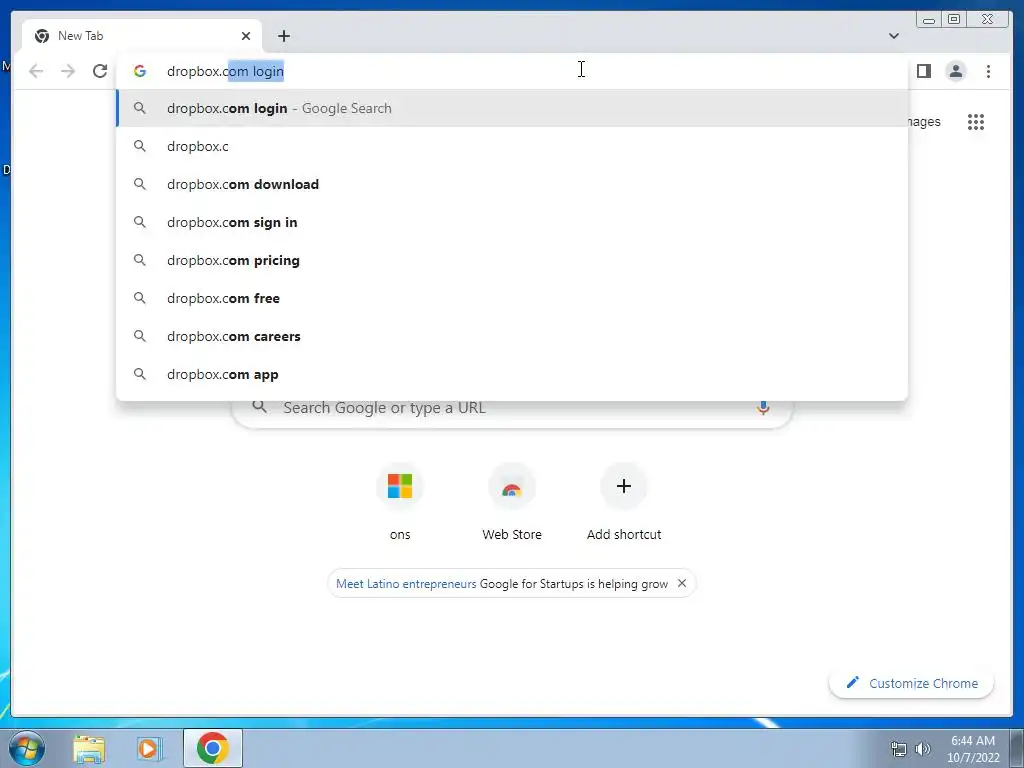
Task: Click the search icon beside dropbox.com pricing
Action: 140,260
